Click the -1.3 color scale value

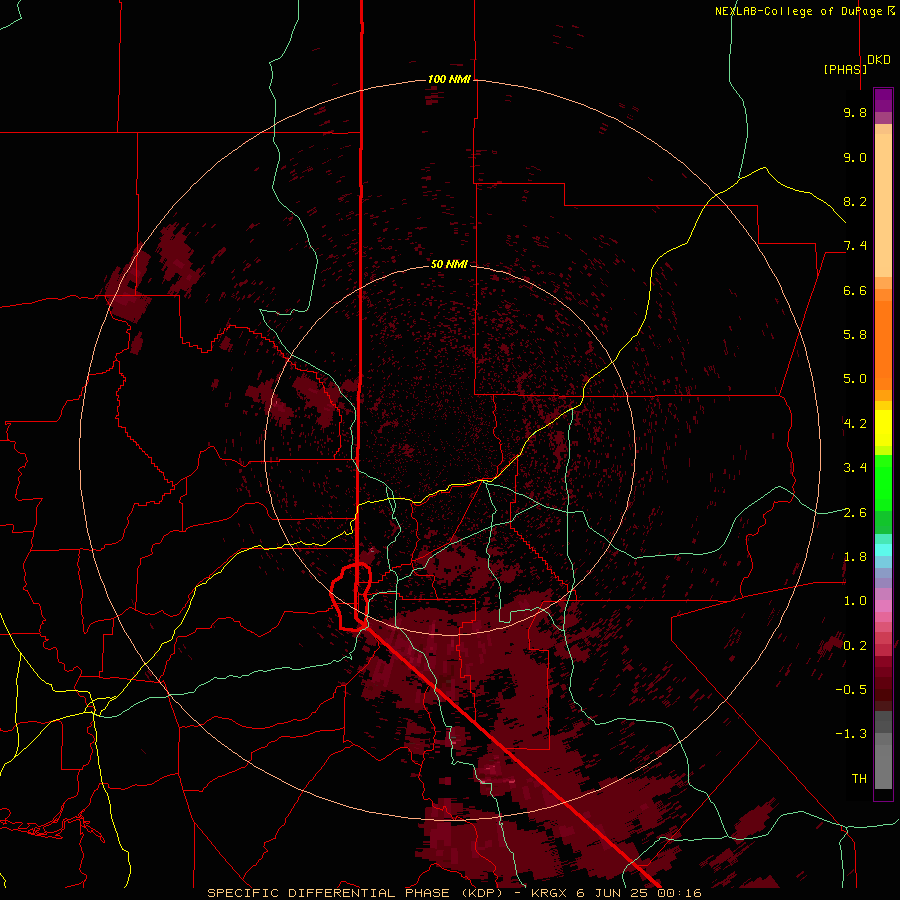click(x=851, y=734)
